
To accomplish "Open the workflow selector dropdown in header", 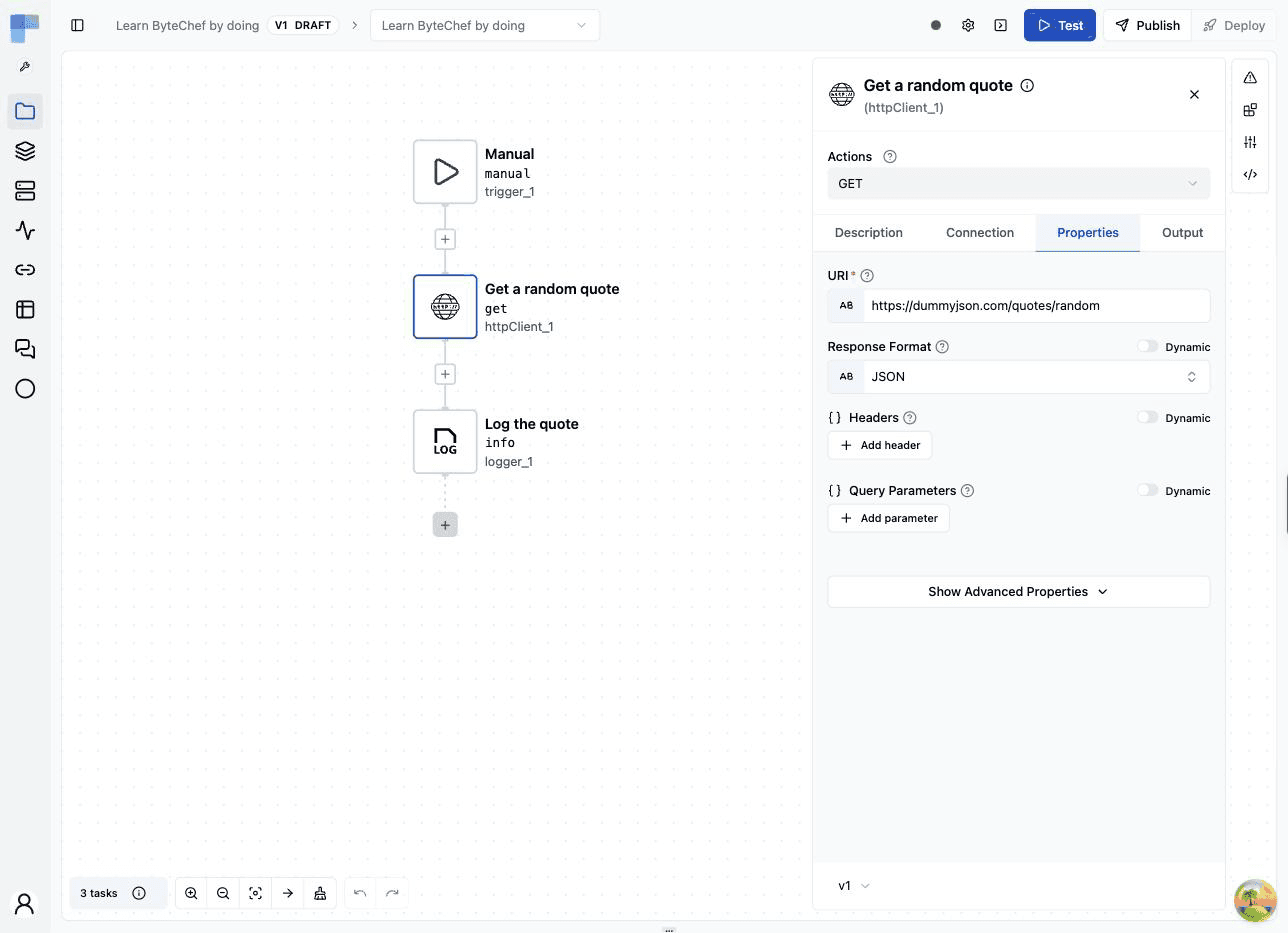I will click(x=485, y=25).
